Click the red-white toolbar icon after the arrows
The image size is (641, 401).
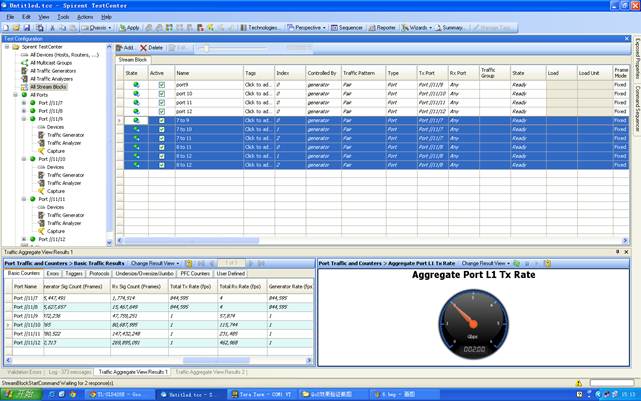pyautogui.click(x=200, y=28)
